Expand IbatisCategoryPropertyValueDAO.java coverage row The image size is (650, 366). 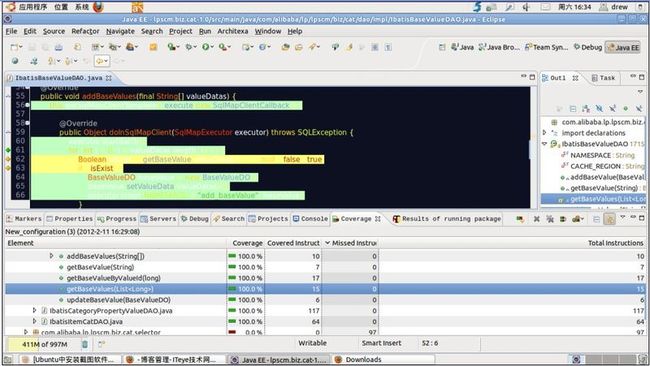pyautogui.click(x=35, y=310)
